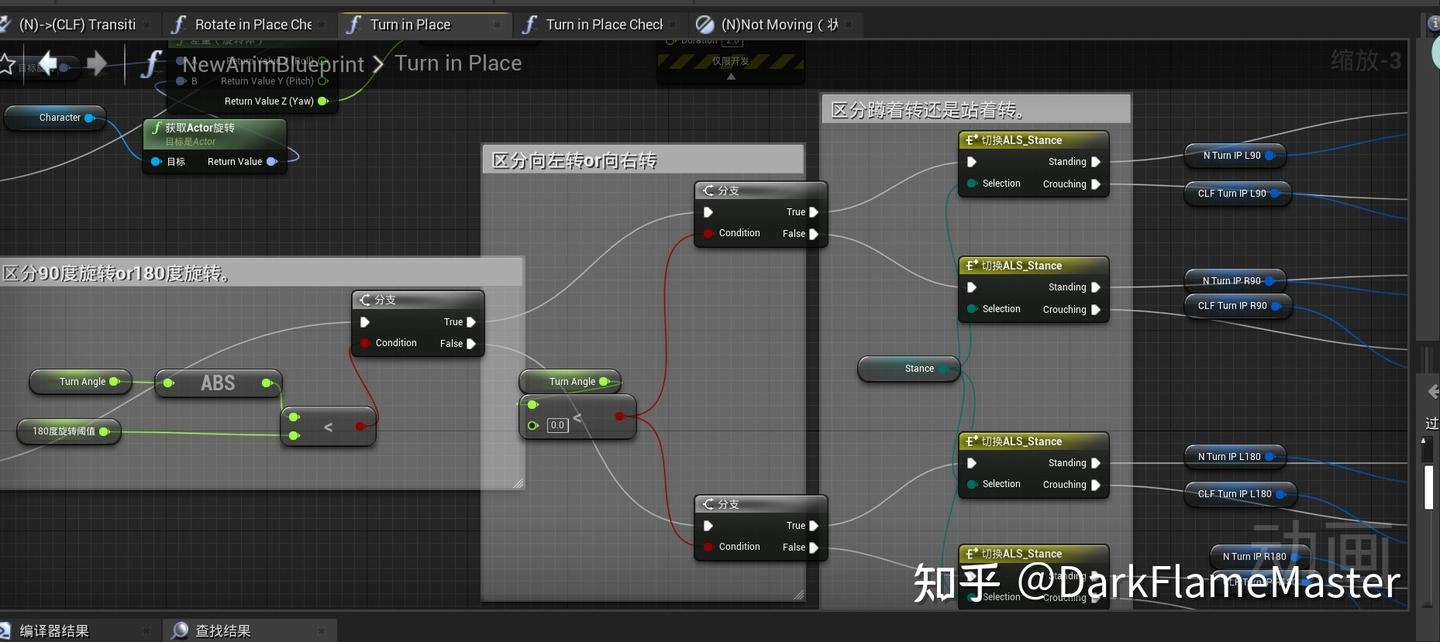Click Turn in Place in the breadcrumb
The width and height of the screenshot is (1440, 642).
coord(458,63)
